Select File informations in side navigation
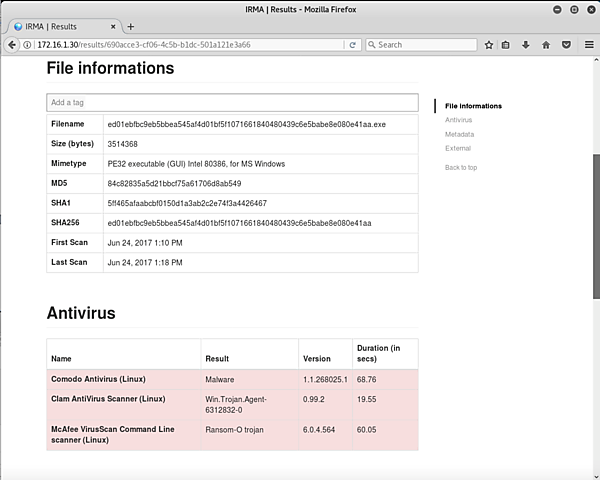This screenshot has height=480, width=600. (473, 106)
